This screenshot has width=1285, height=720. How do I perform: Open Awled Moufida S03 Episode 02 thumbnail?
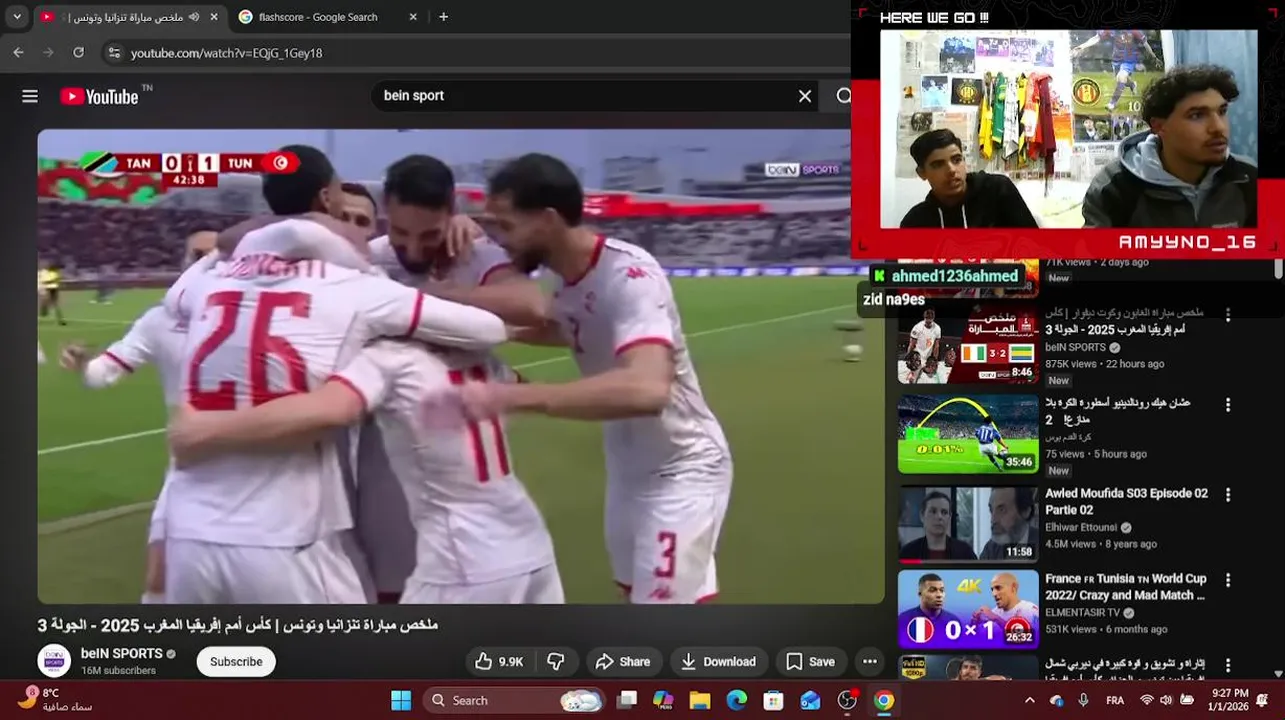tap(968, 523)
